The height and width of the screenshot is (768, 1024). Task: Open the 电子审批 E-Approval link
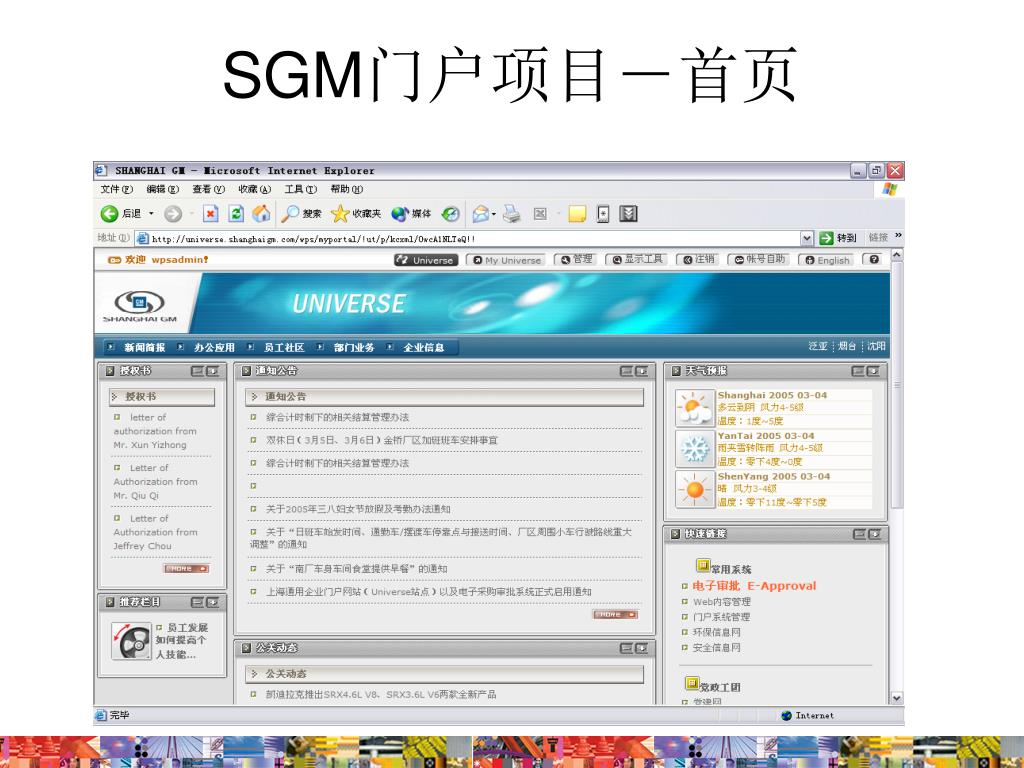[754, 586]
